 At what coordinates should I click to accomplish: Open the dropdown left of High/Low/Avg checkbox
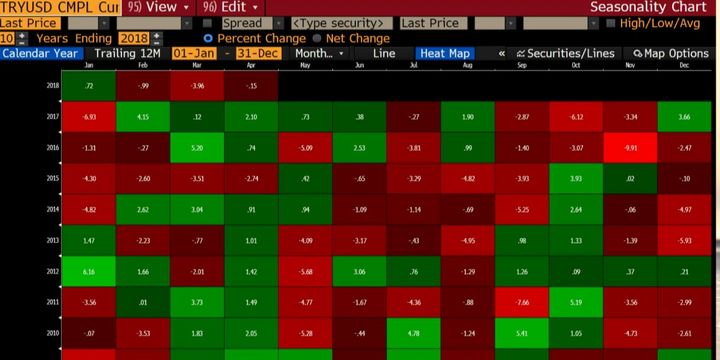(x=594, y=23)
